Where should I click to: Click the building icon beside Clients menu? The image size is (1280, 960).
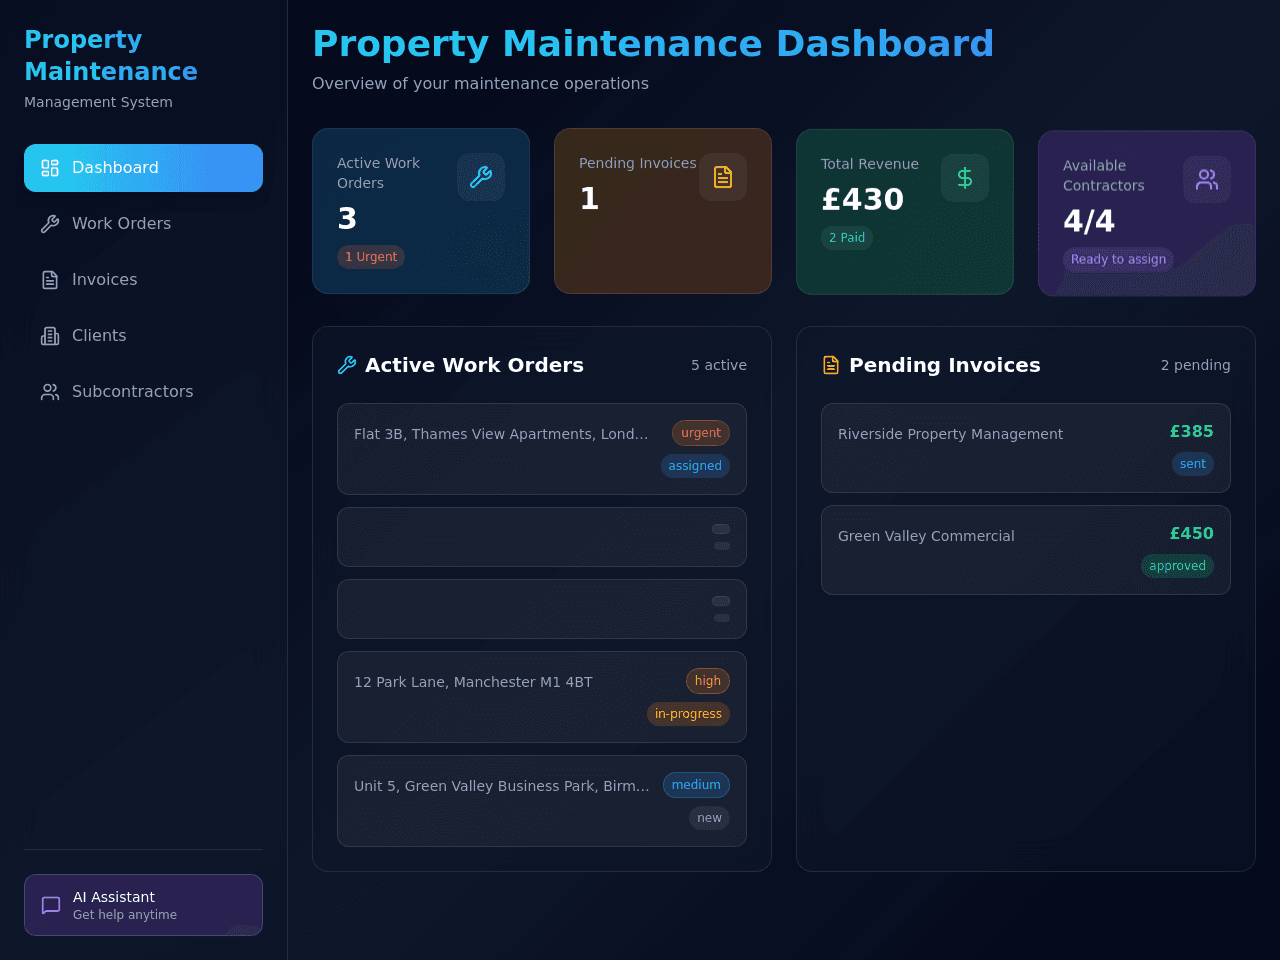point(50,336)
